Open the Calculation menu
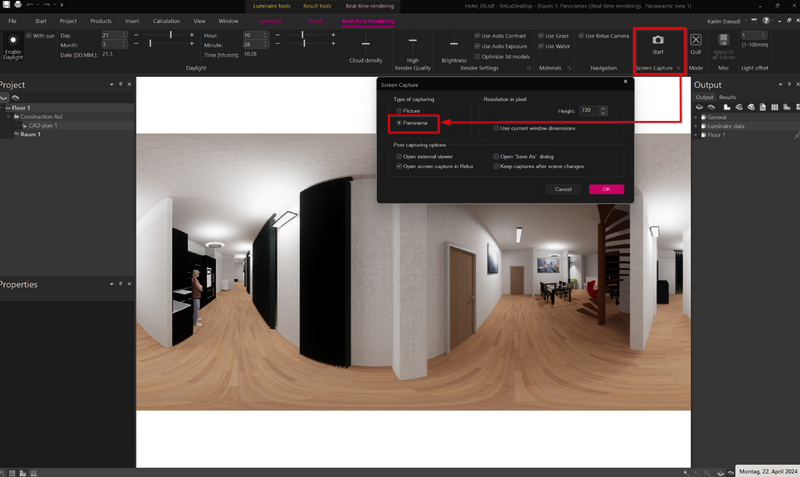Screen dimensions: 800x477 (x=167, y=20)
